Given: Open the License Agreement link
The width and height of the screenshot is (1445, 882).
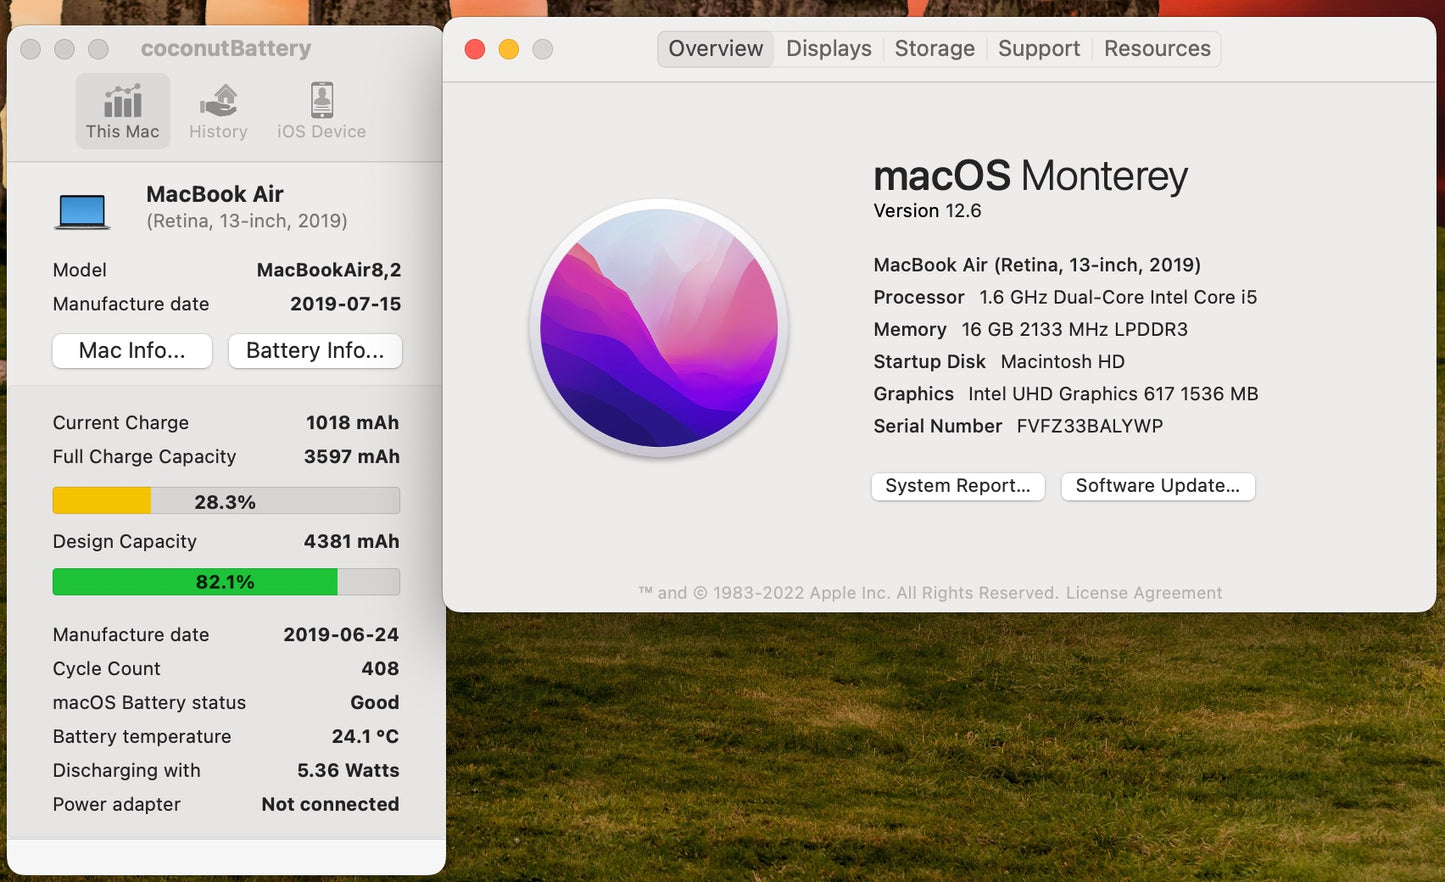Looking at the screenshot, I should point(1144,593).
